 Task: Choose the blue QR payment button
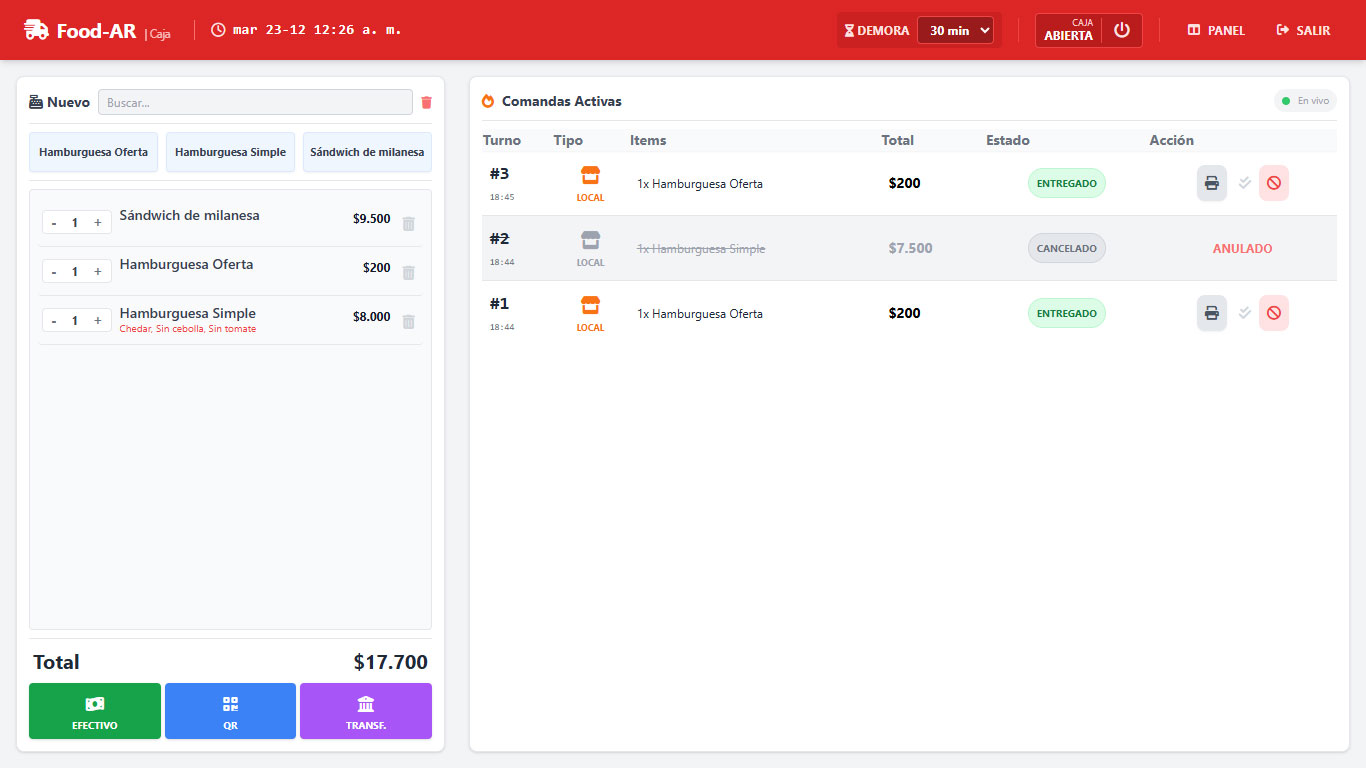click(230, 711)
